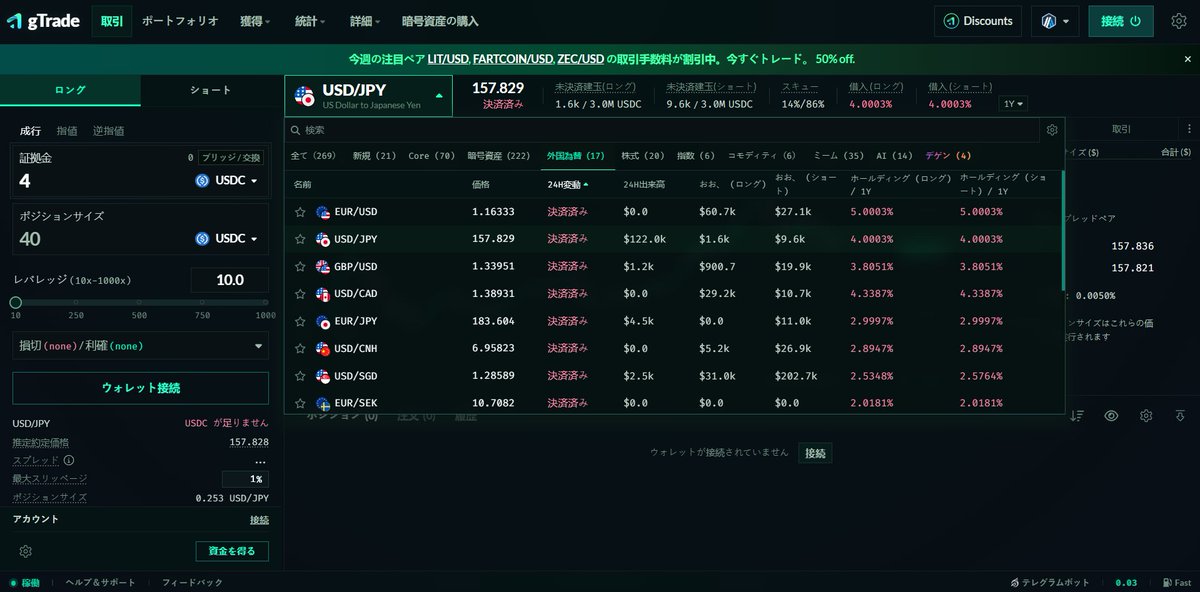Select the 暗号資産 (222) category tab
Screen dimensions: 1200x592
point(498,156)
